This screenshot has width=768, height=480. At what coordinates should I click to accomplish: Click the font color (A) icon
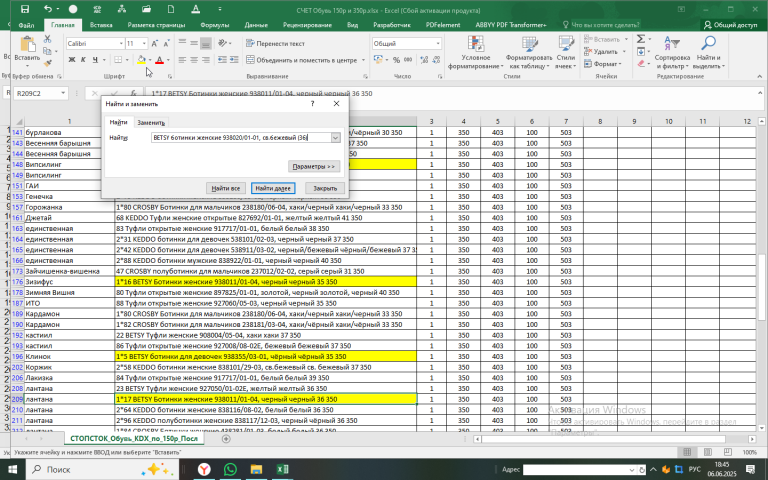coord(159,60)
